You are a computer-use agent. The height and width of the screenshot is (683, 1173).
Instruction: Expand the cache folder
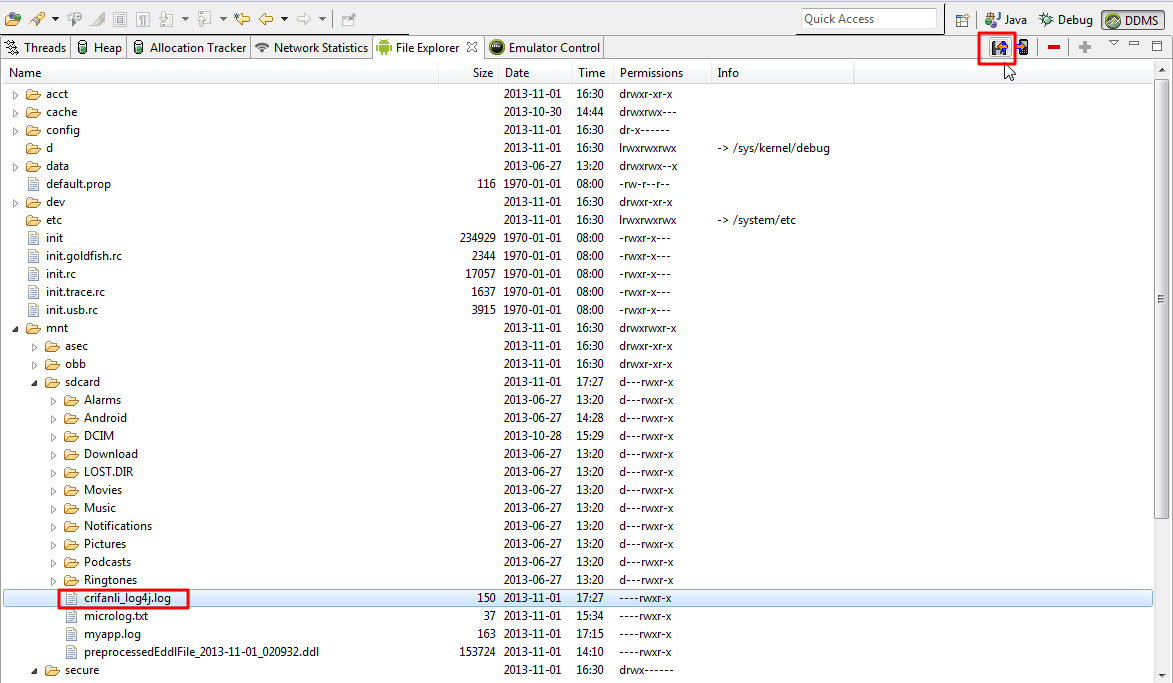click(15, 113)
